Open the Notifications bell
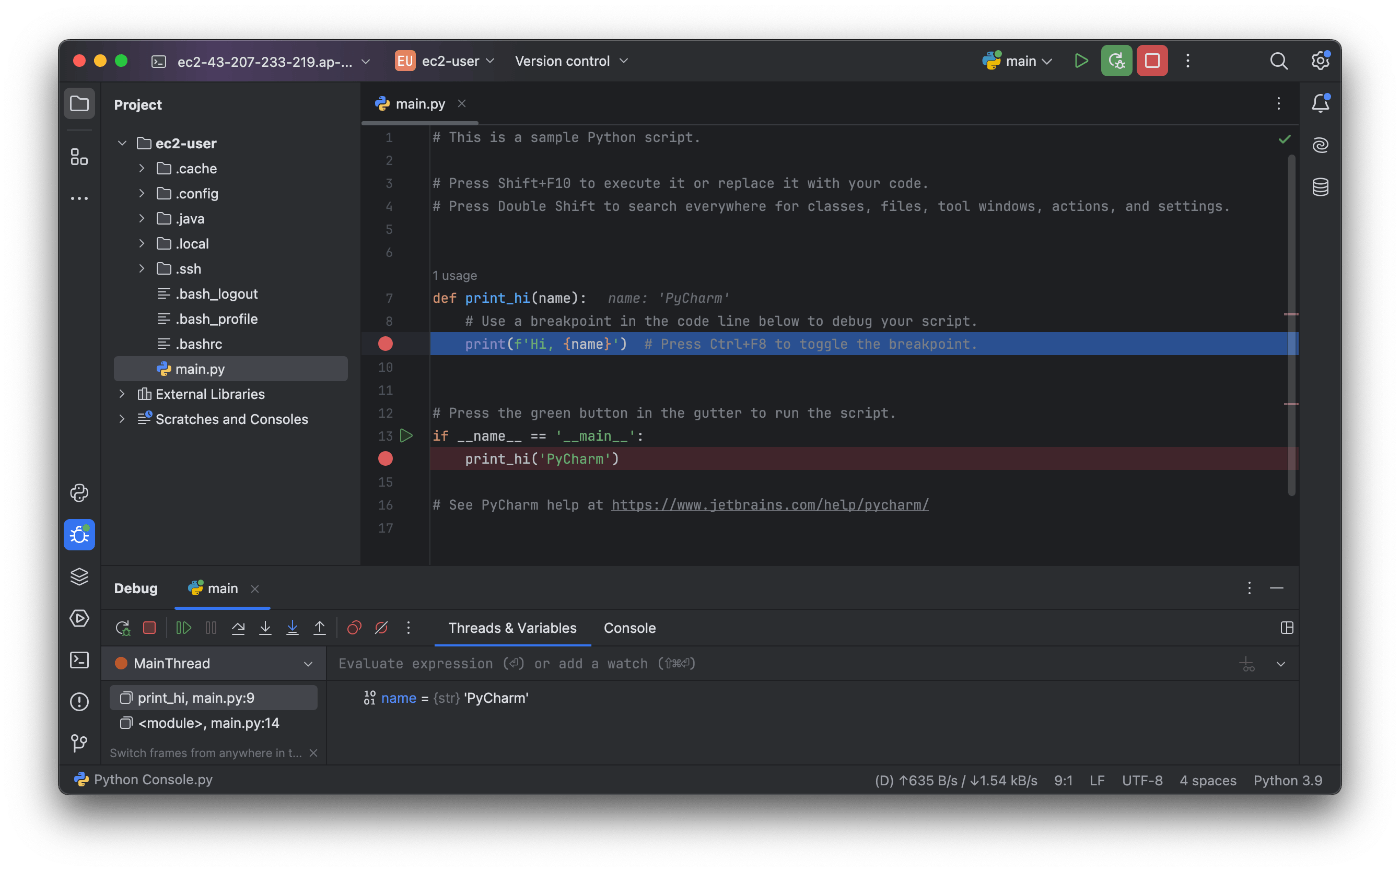 tap(1321, 103)
